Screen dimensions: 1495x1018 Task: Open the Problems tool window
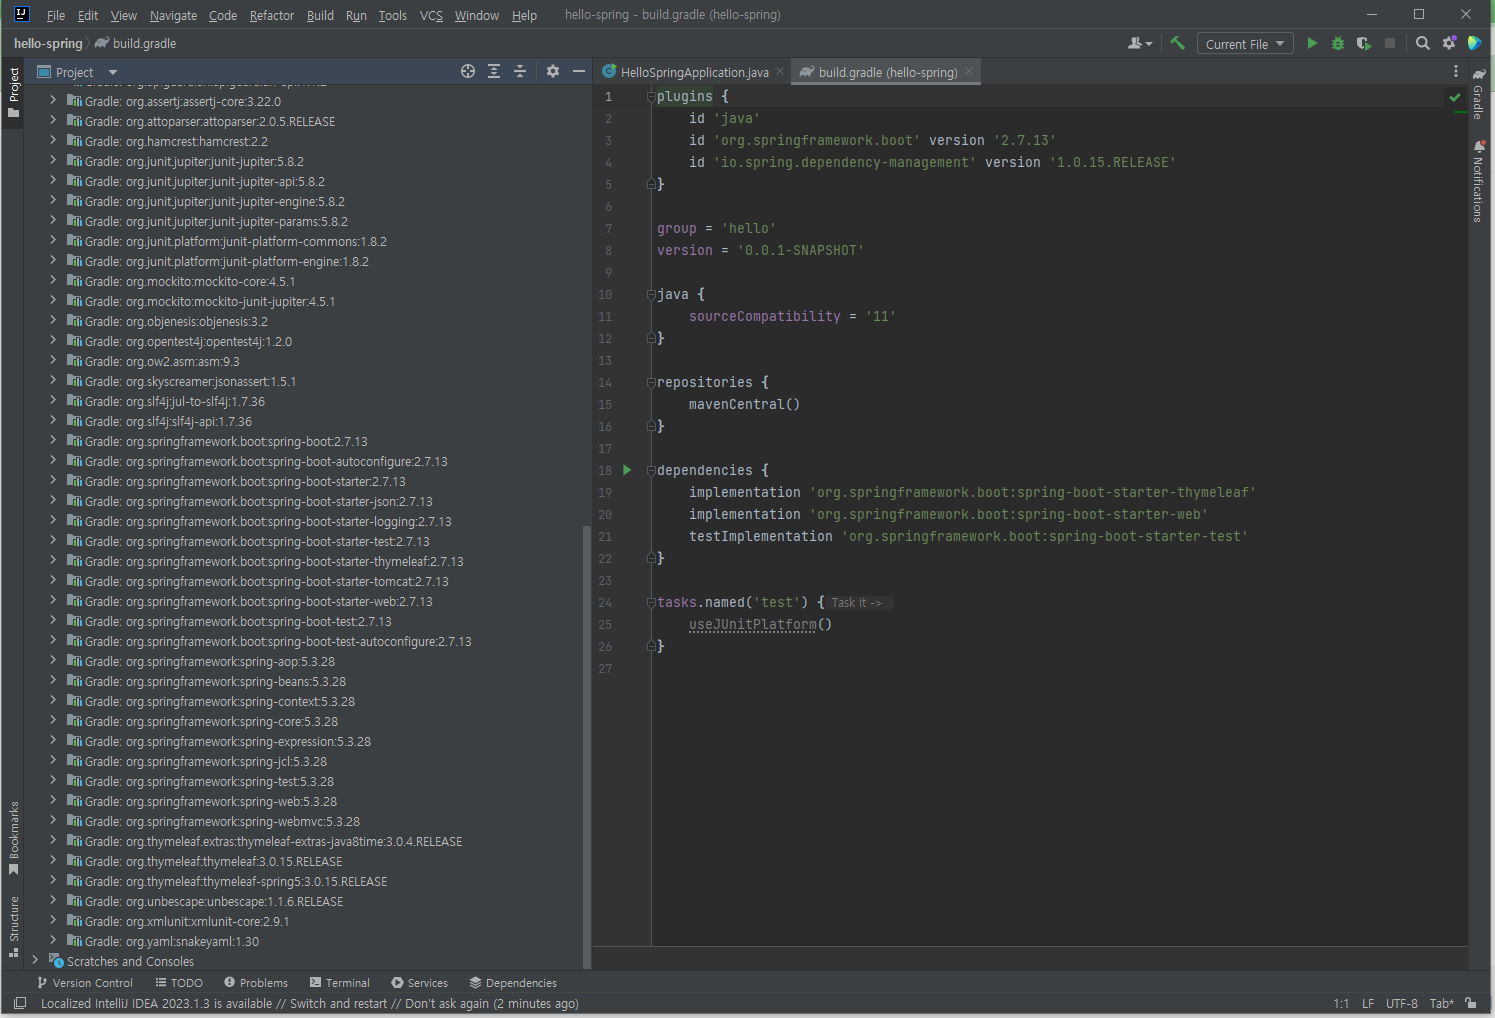pos(256,983)
